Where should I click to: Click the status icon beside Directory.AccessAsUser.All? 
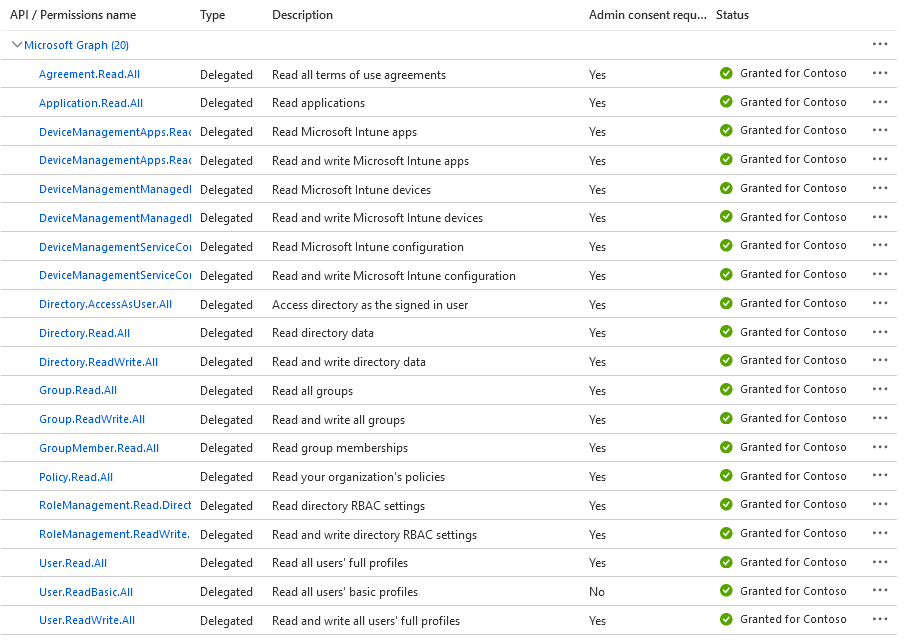pyautogui.click(x=726, y=303)
